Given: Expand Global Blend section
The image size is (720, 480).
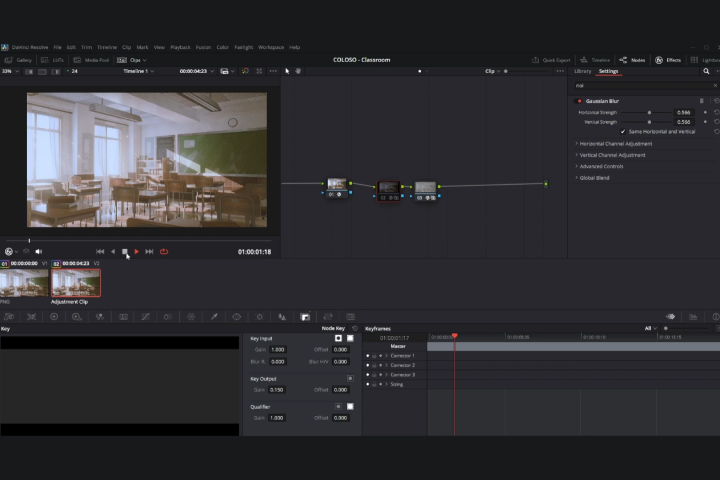Looking at the screenshot, I should 592,178.
